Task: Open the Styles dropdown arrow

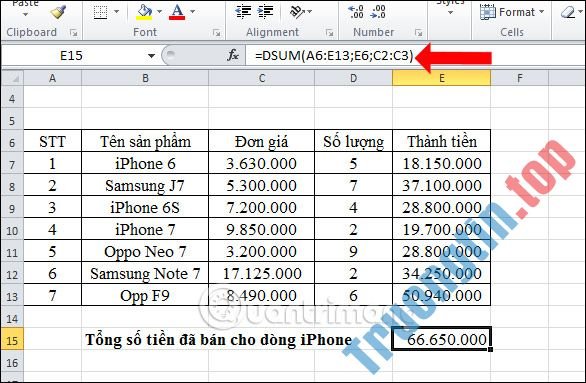Action: point(450,13)
